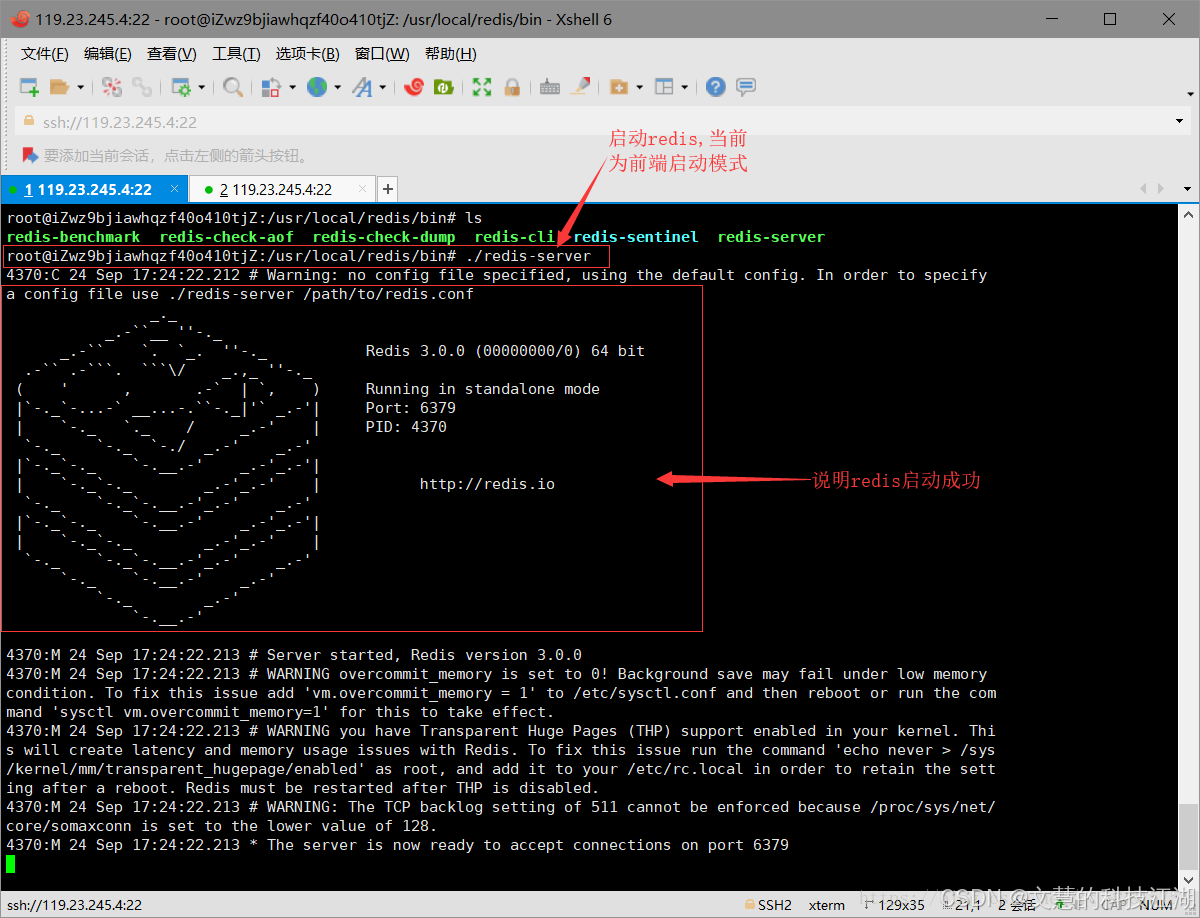Click the New Session icon in toolbar
The height and width of the screenshot is (918, 1200).
pyautogui.click(x=30, y=87)
